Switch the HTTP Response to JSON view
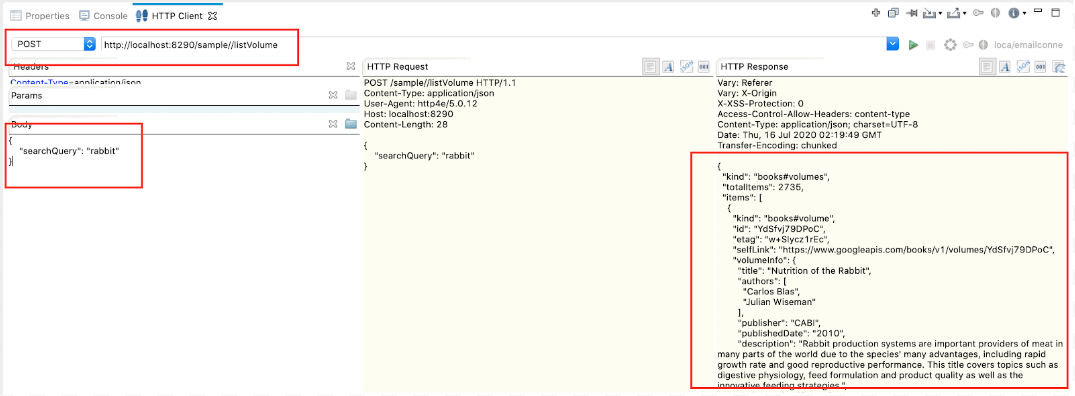Image resolution: width=1075 pixels, height=396 pixels. point(1023,67)
